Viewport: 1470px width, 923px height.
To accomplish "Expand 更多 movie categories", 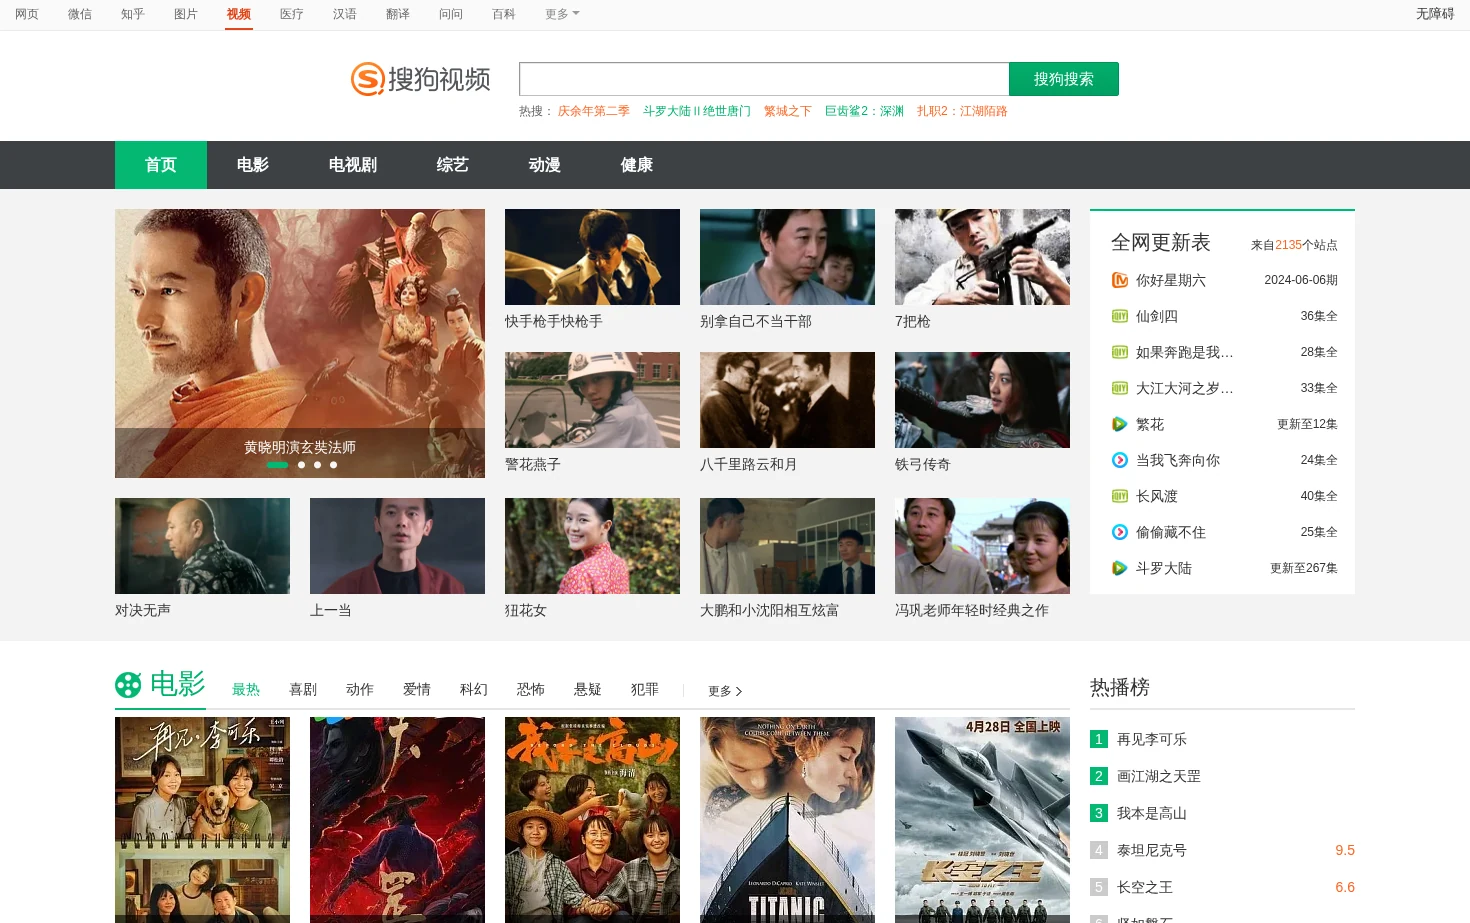I will pos(725,691).
